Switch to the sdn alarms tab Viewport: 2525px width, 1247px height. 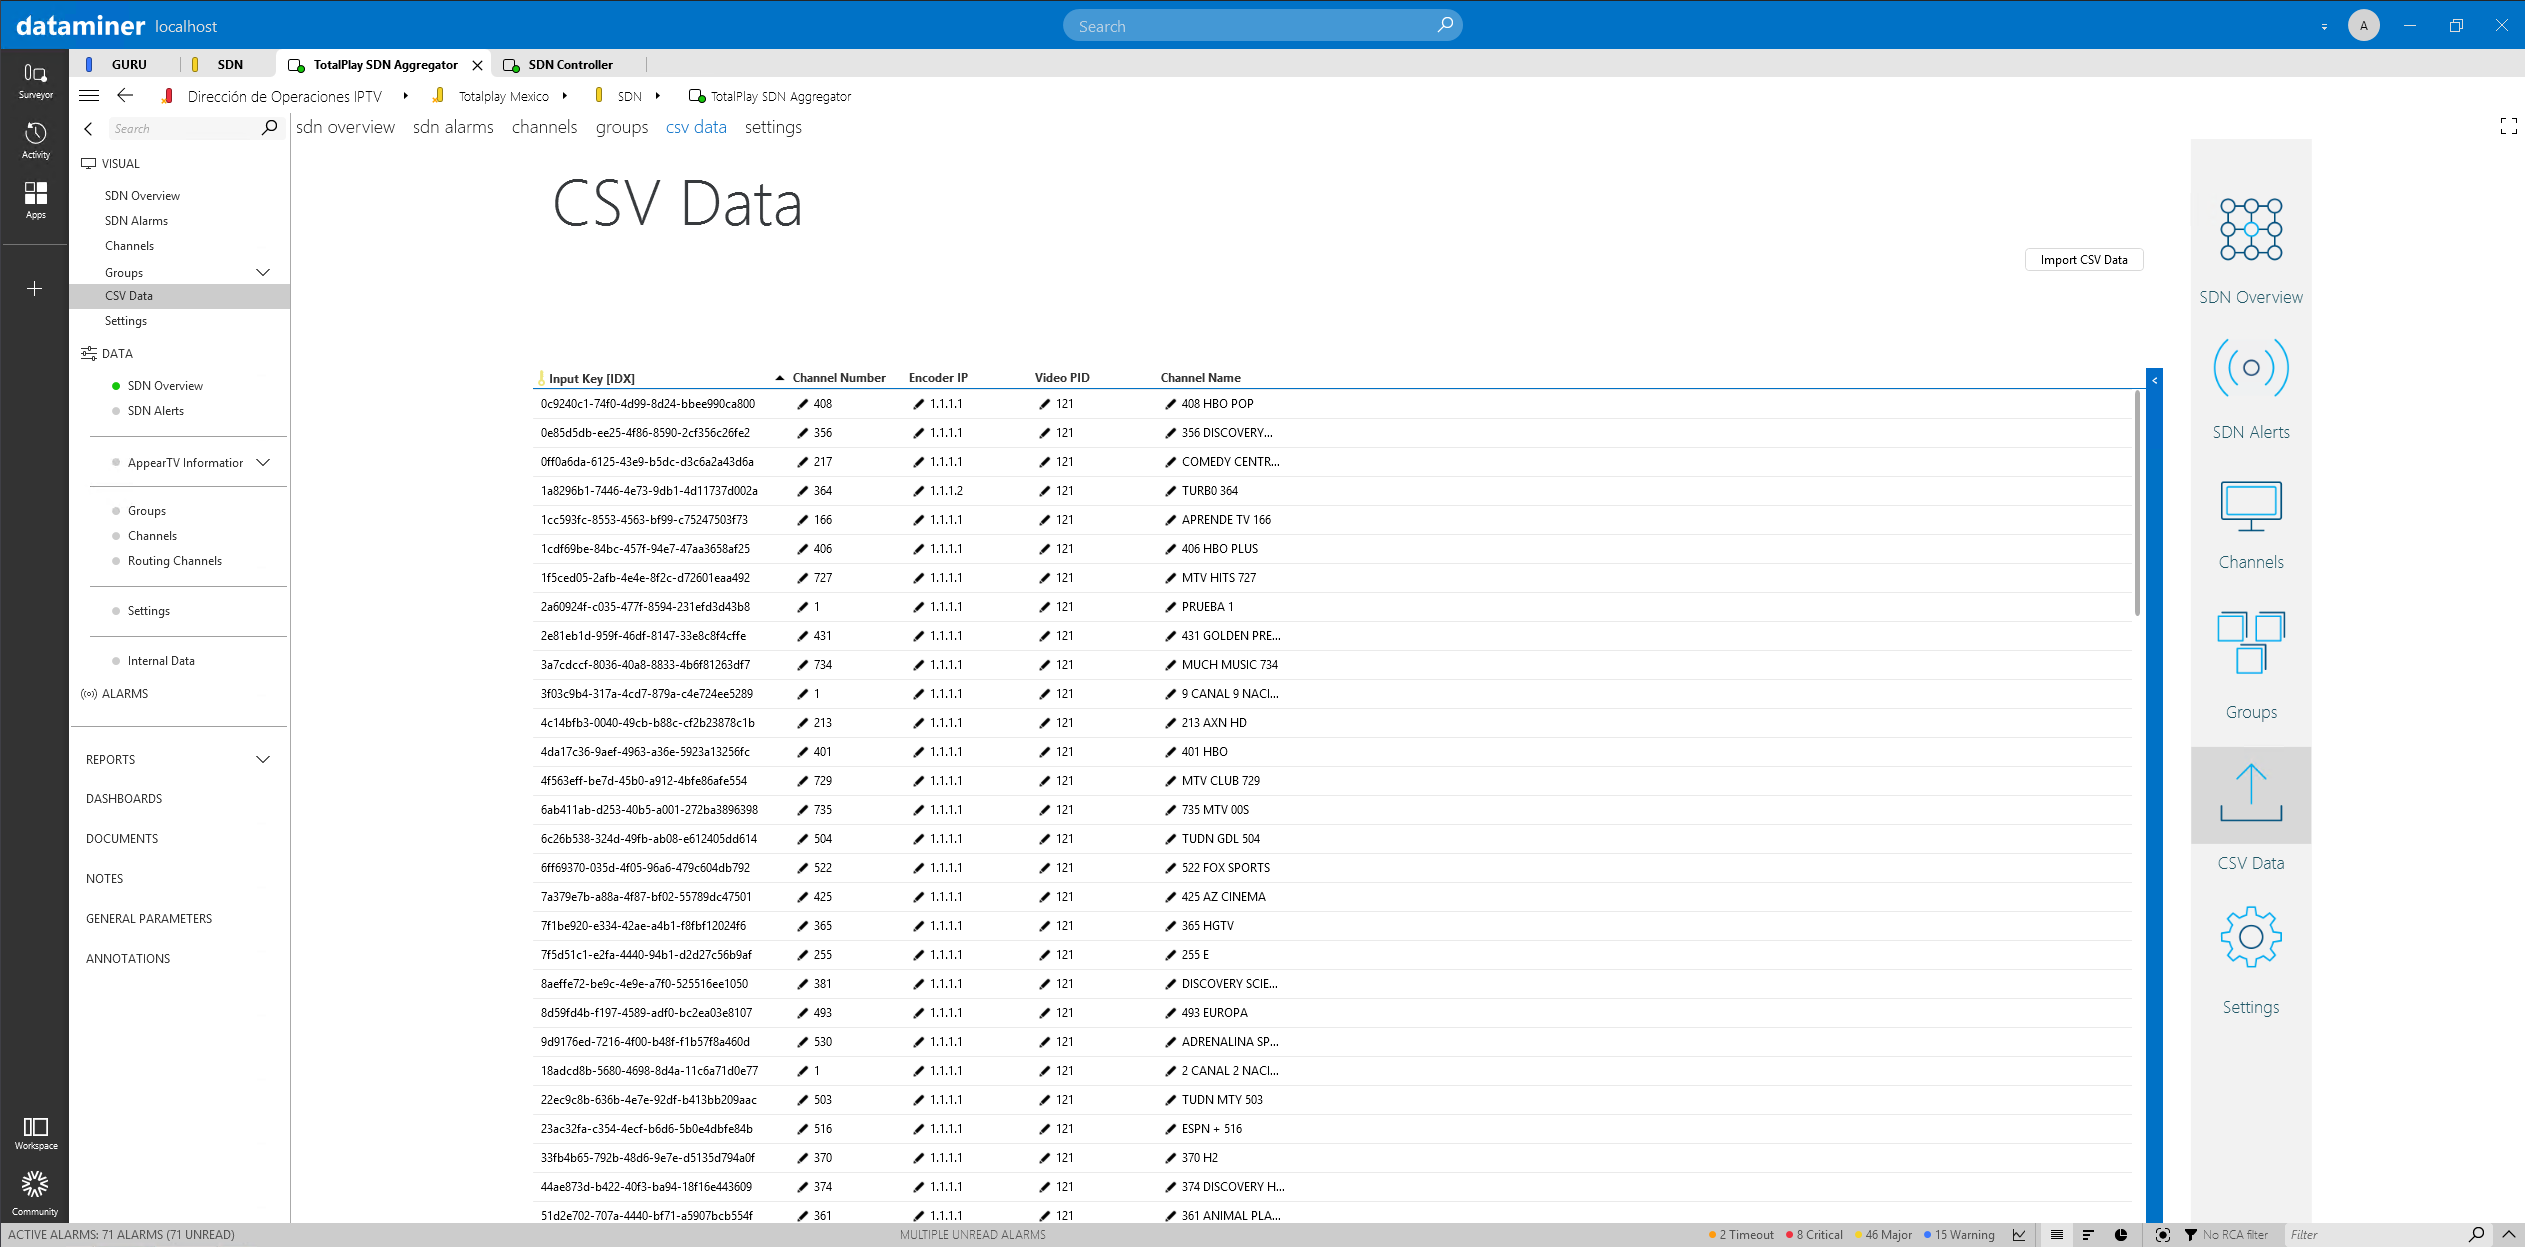click(453, 127)
